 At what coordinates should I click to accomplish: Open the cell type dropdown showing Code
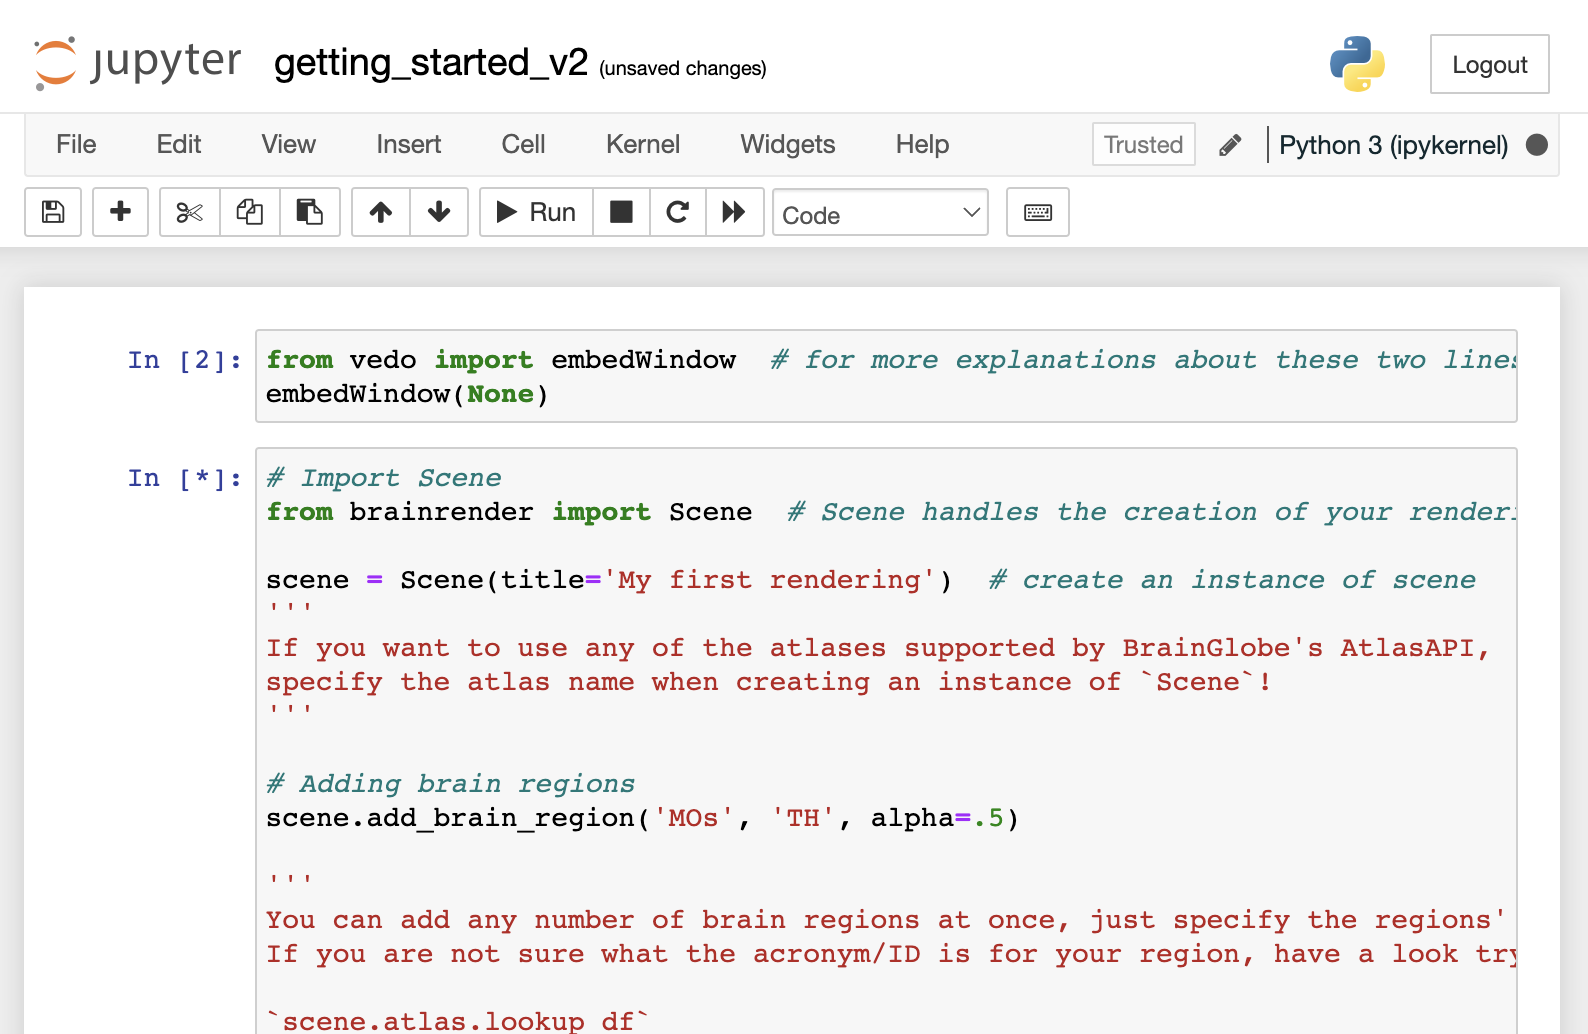[x=880, y=213]
